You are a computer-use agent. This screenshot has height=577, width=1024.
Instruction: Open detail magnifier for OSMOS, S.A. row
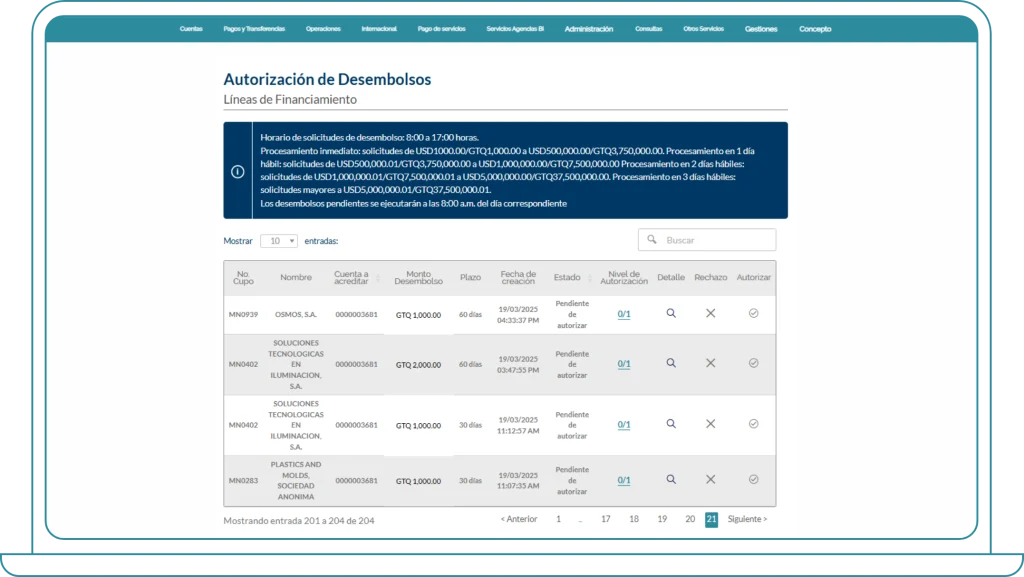[x=671, y=313]
